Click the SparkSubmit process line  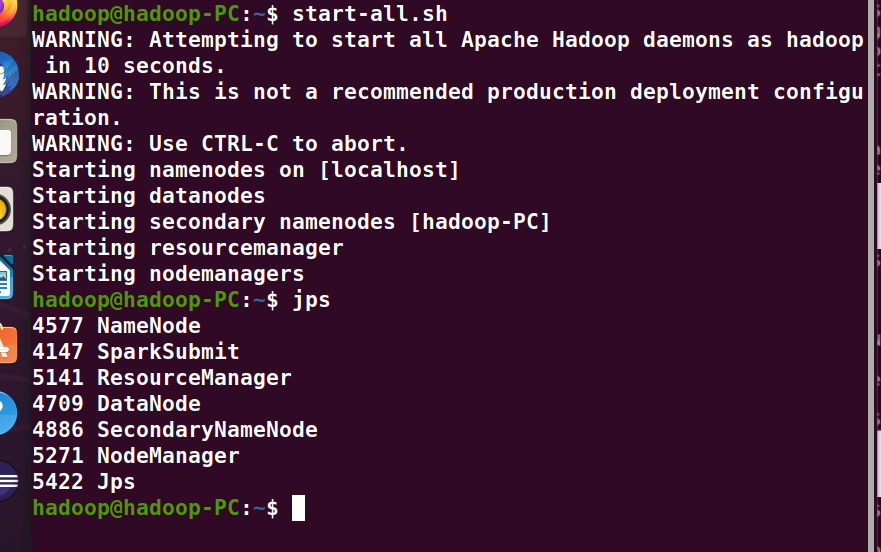coord(136,352)
